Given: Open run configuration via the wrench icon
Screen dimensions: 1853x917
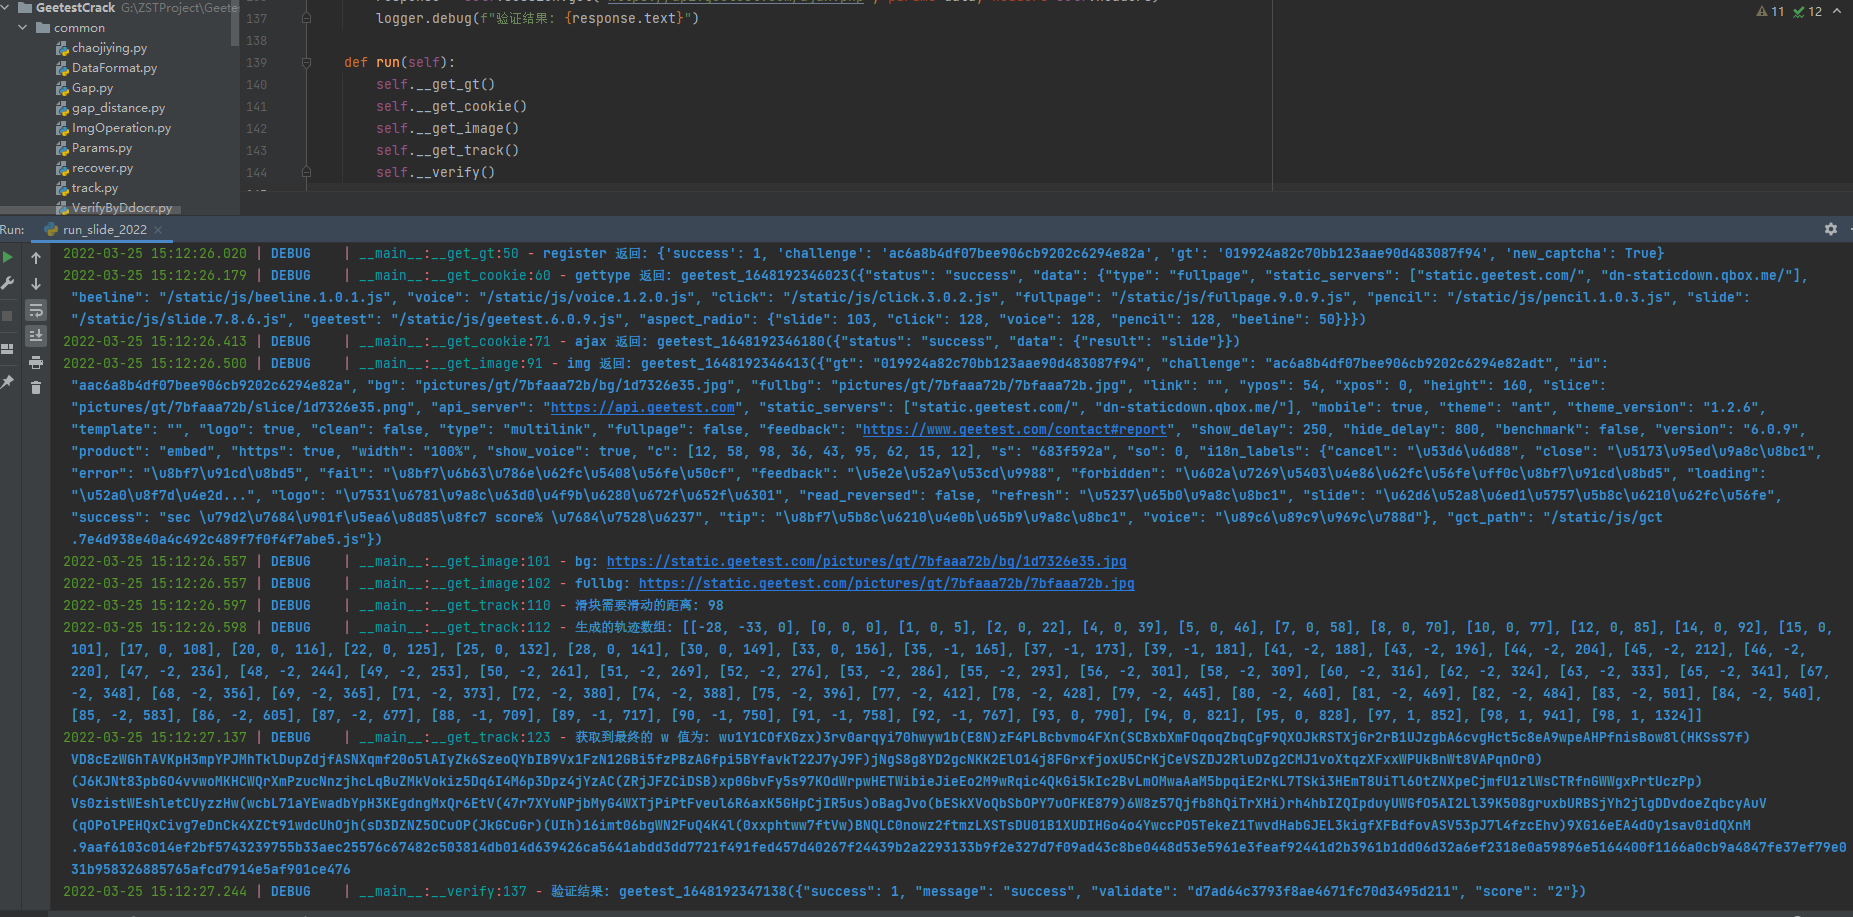Looking at the screenshot, I should click(x=8, y=283).
